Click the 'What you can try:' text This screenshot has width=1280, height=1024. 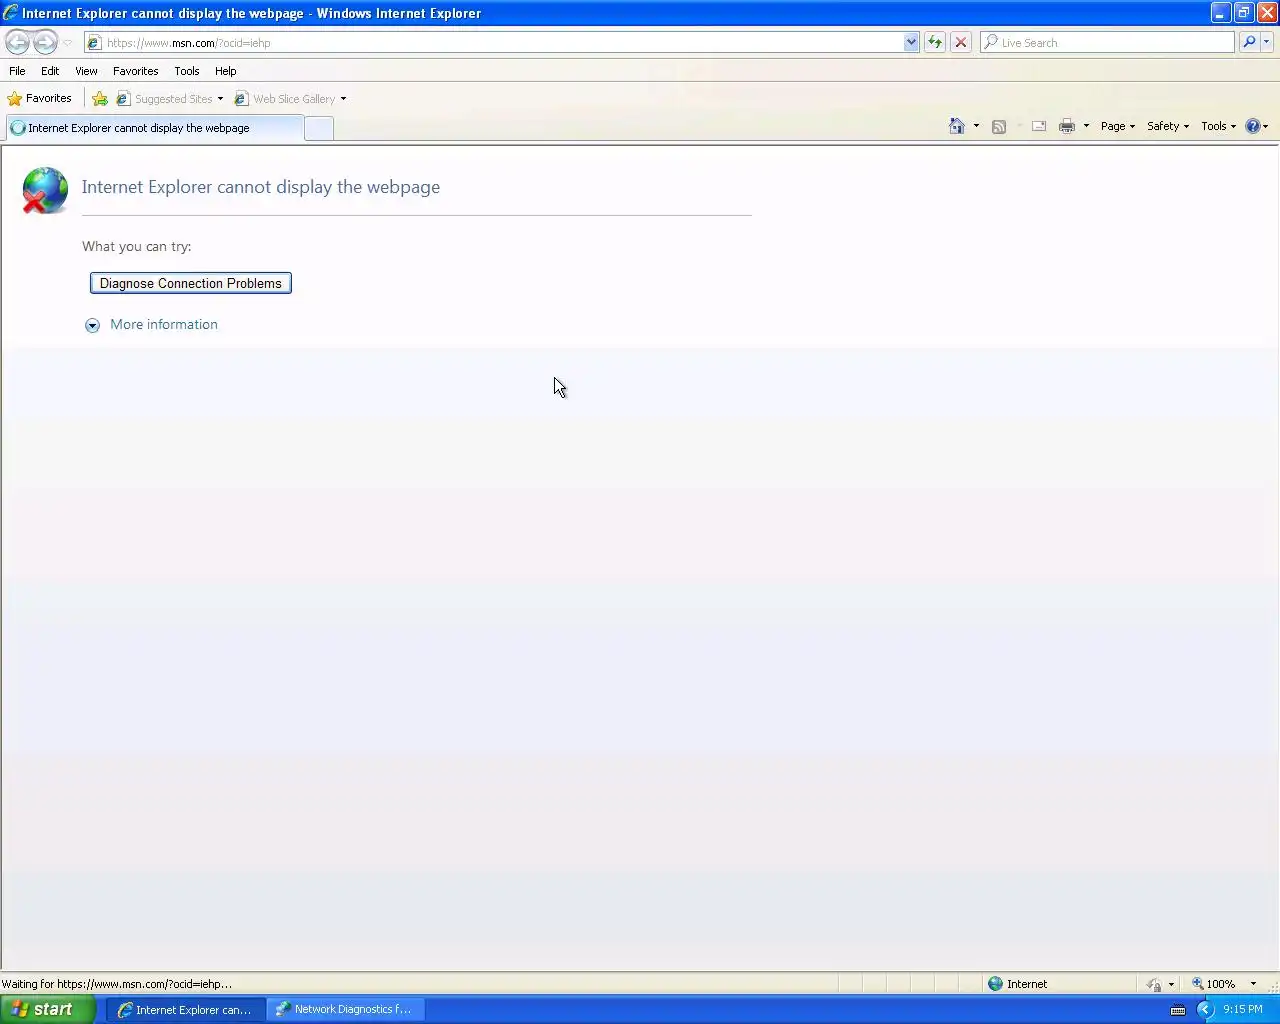(137, 247)
